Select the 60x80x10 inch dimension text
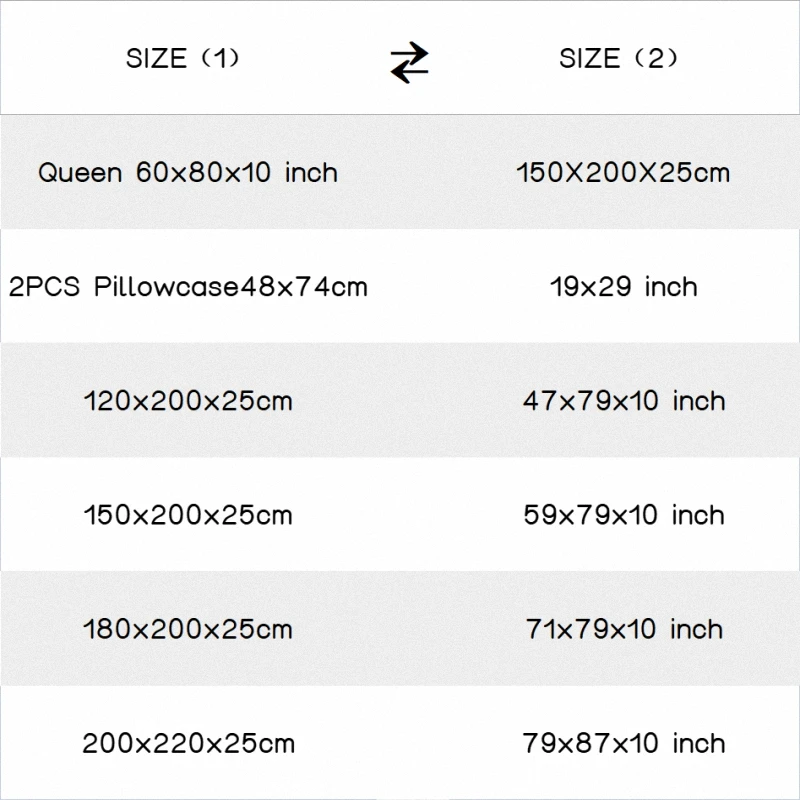Viewport: 800px width, 800px height. 235,173
